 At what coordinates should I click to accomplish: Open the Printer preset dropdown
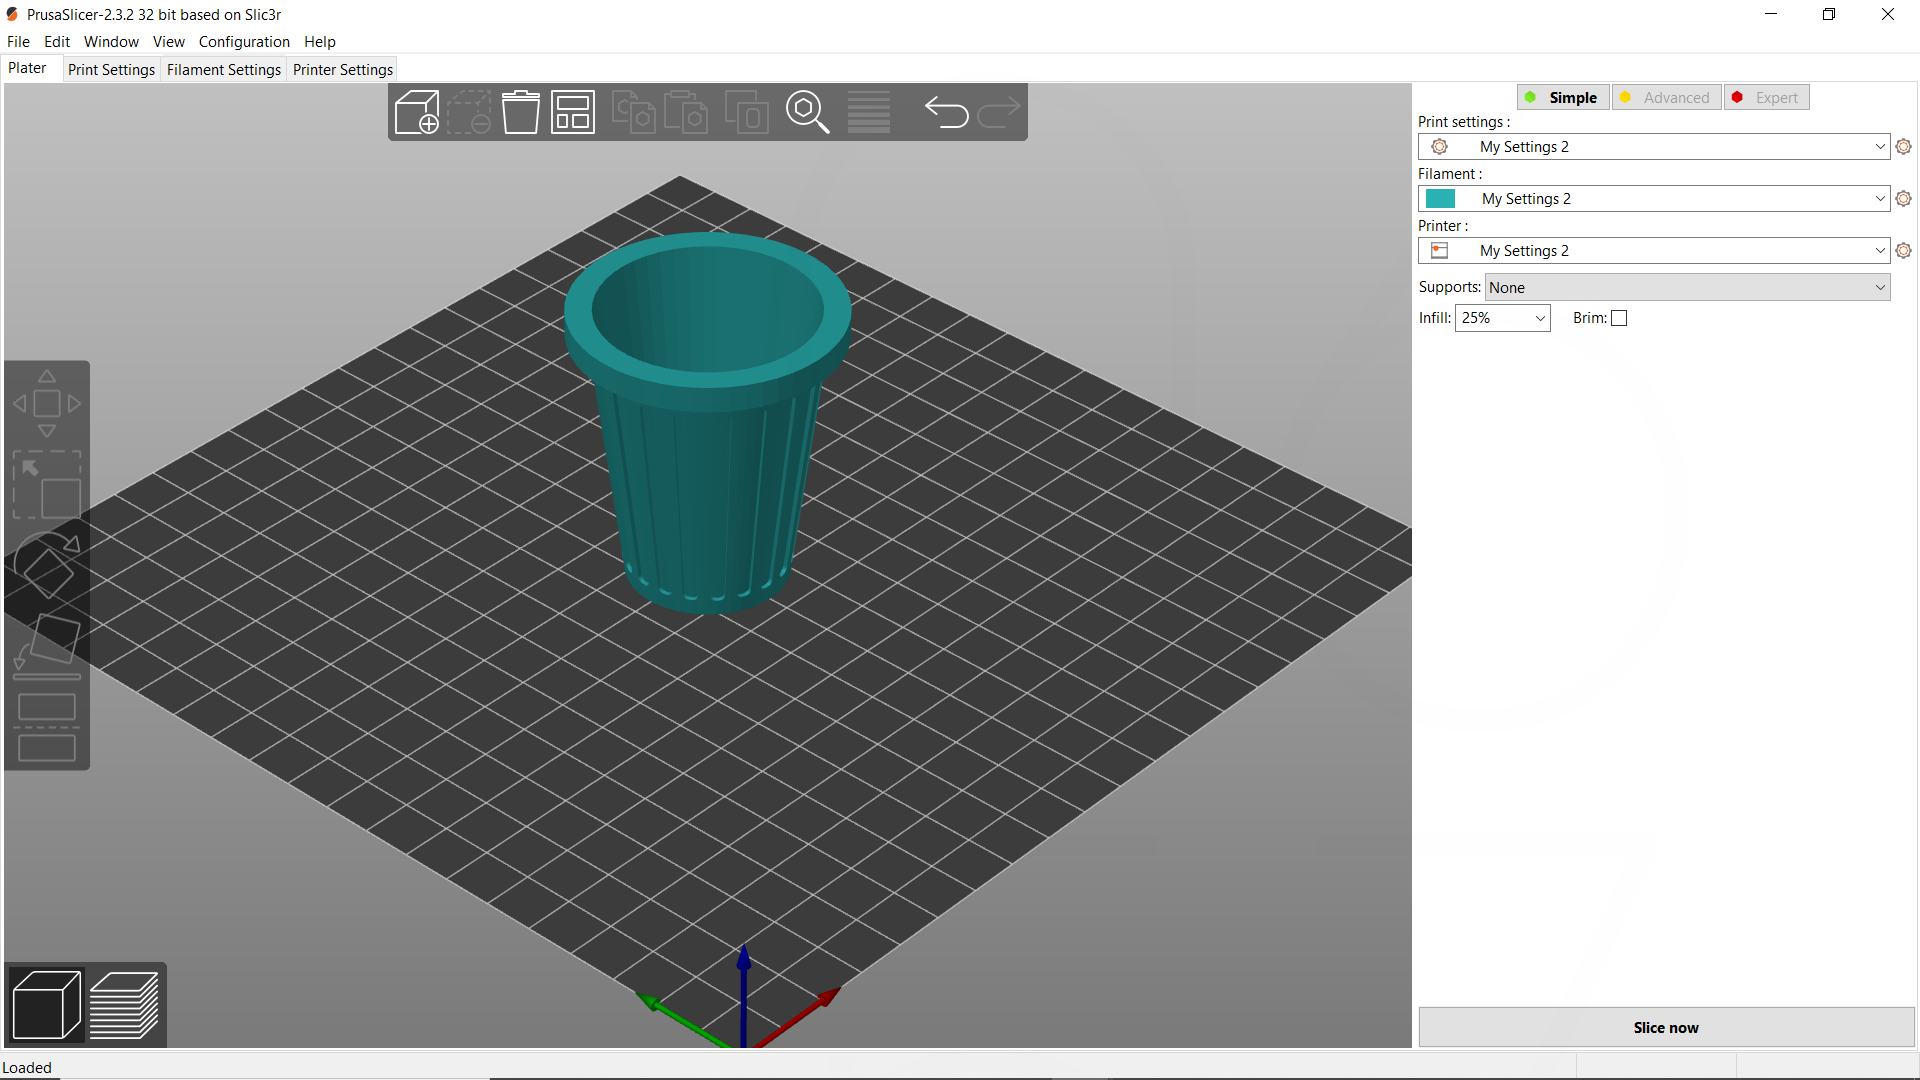[1654, 251]
